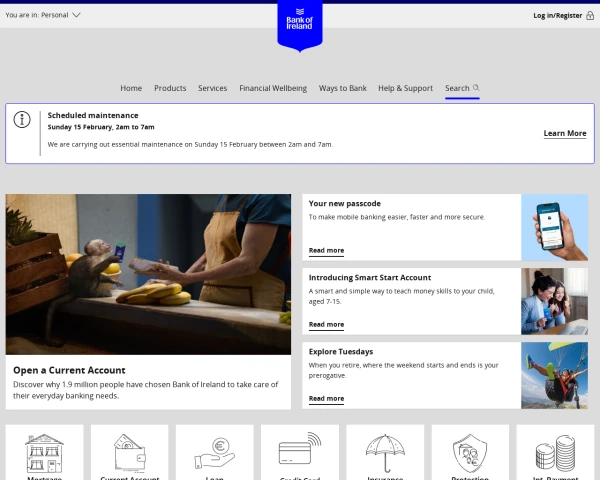Select the Protection shield icon
Viewport: 600px width, 480px height.
(470, 453)
